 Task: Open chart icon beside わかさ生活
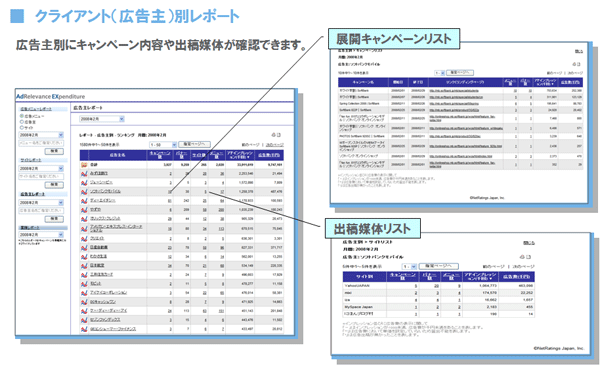[x=84, y=256]
